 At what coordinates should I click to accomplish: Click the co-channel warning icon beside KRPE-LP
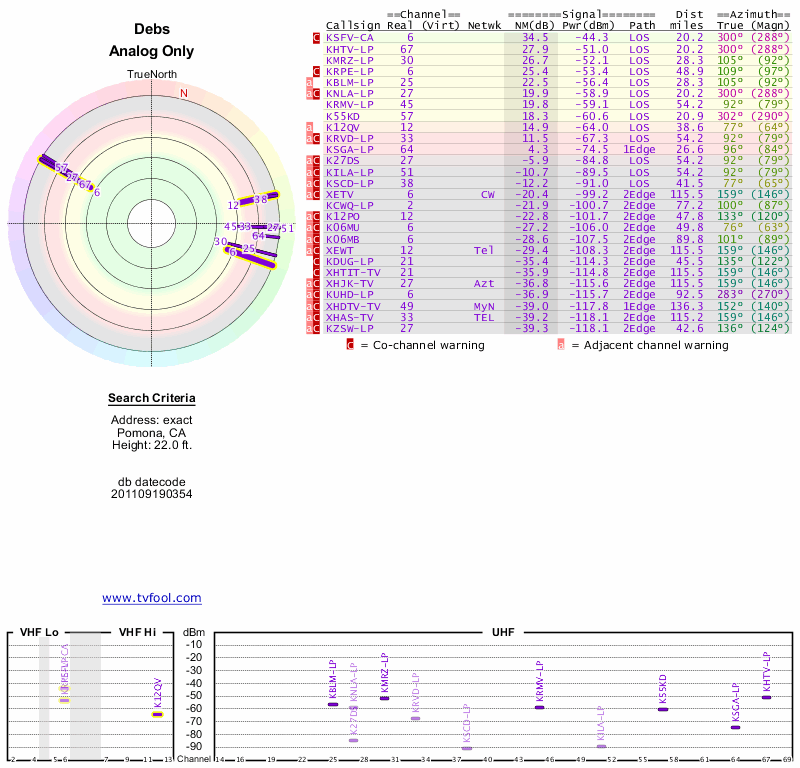coord(317,71)
